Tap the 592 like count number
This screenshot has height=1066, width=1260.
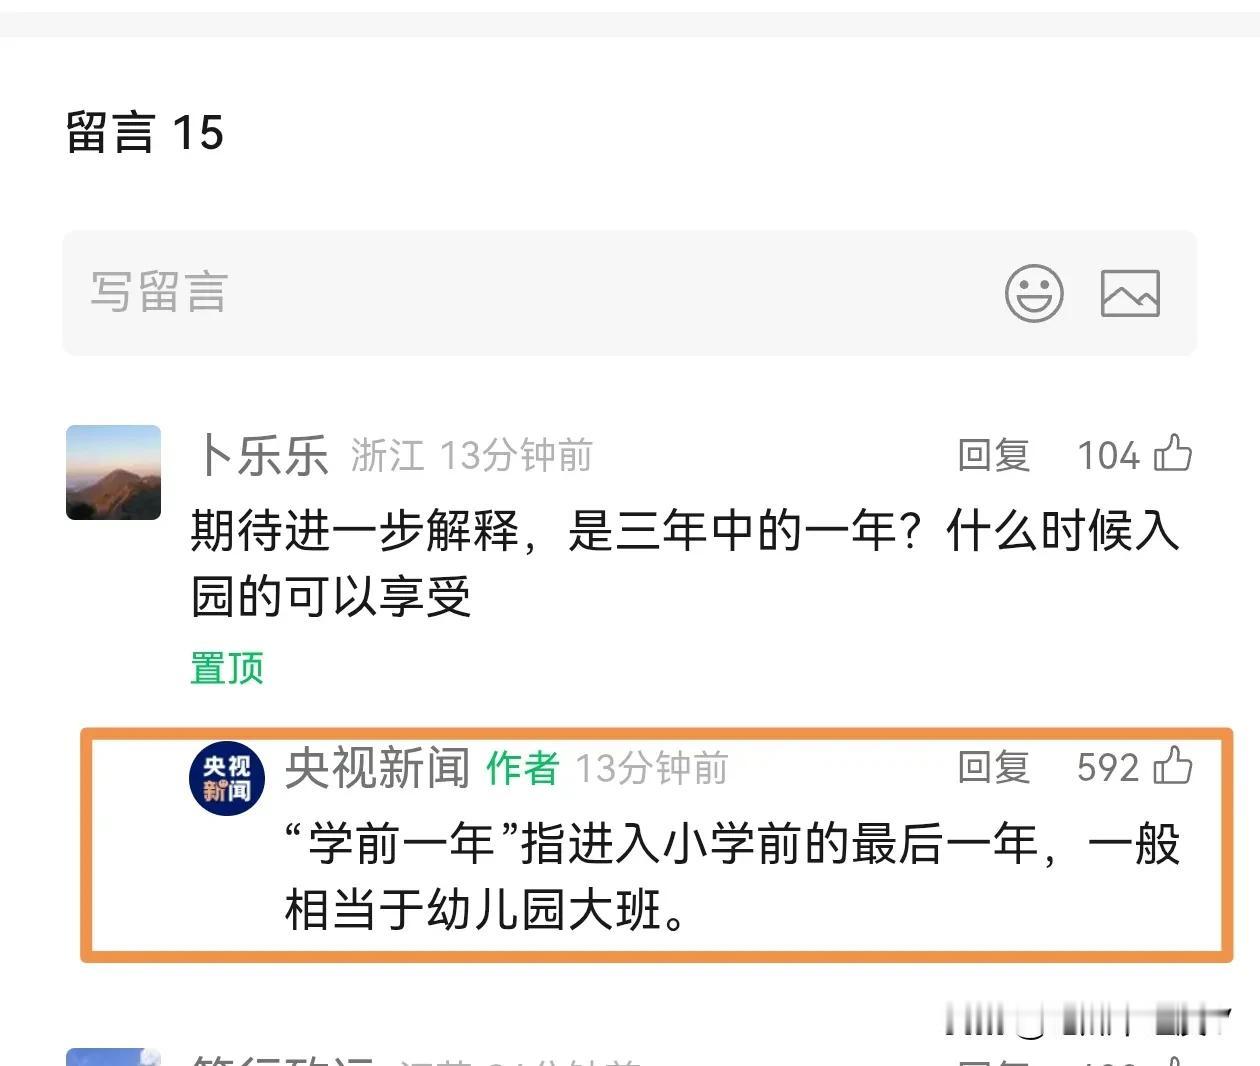coord(1108,768)
